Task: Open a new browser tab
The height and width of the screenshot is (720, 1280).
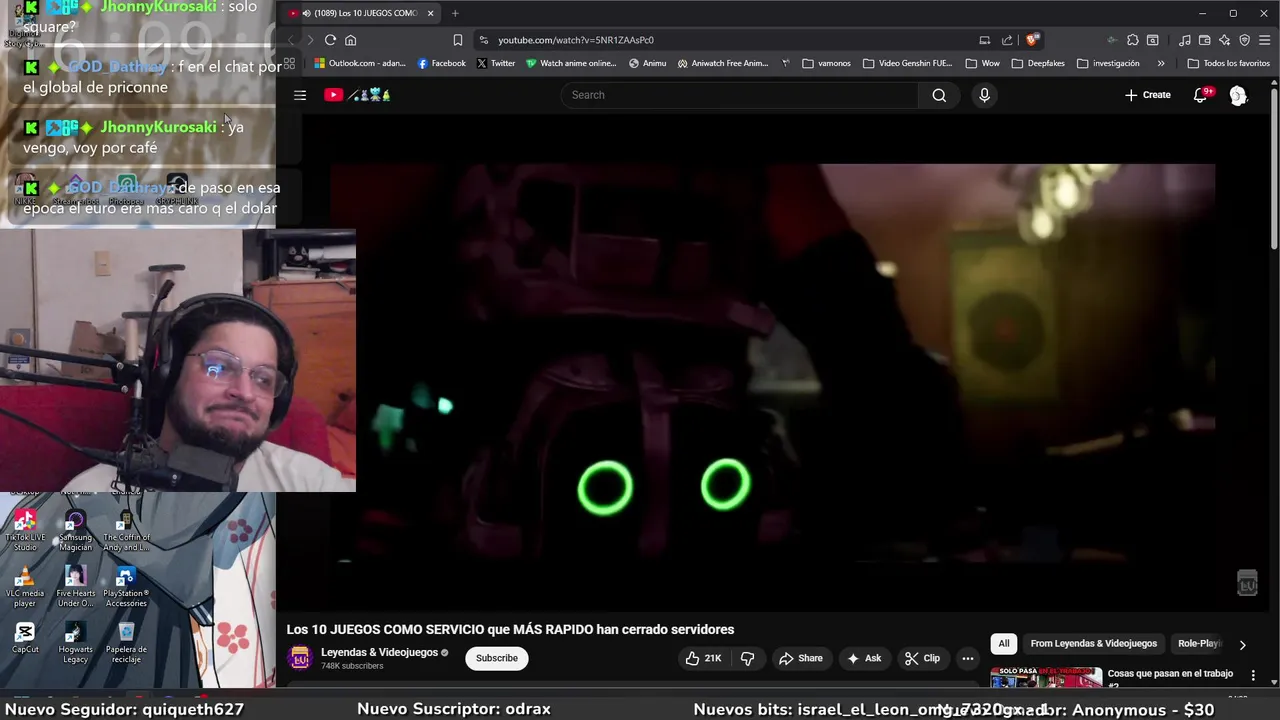Action: (455, 13)
